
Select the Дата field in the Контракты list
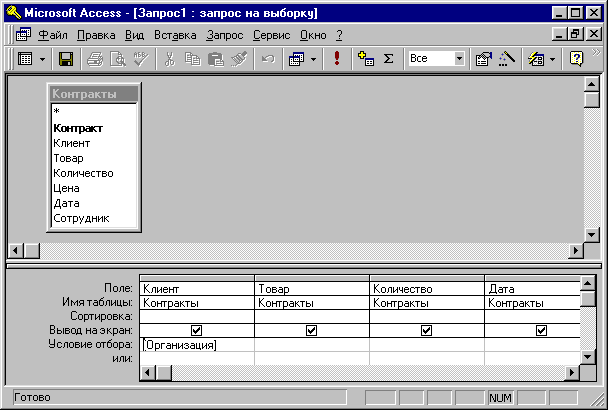point(94,203)
